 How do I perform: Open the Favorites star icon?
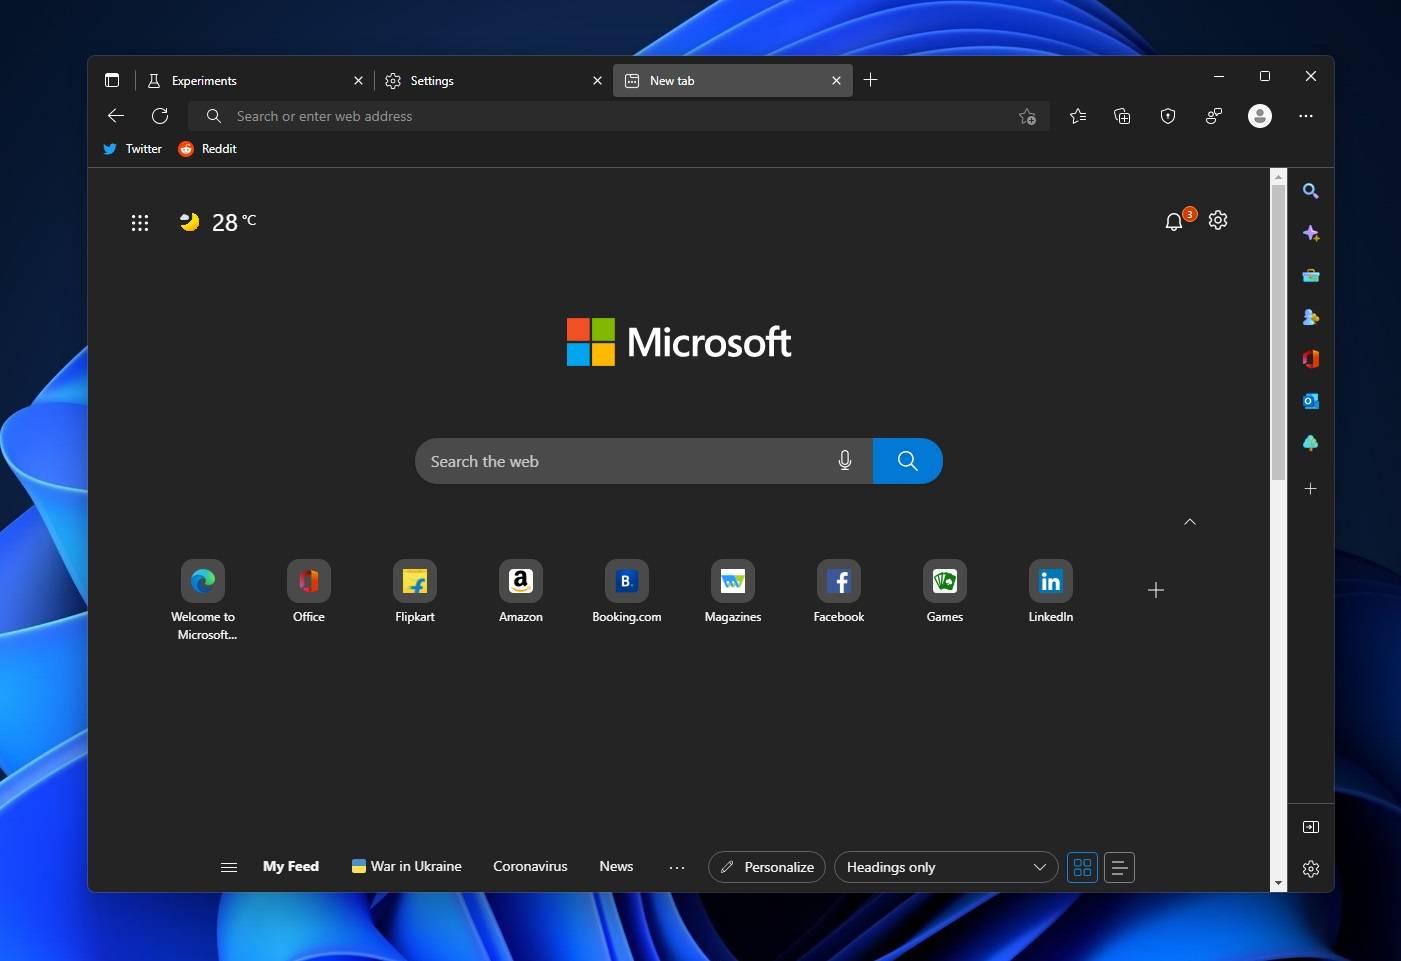pos(1078,116)
